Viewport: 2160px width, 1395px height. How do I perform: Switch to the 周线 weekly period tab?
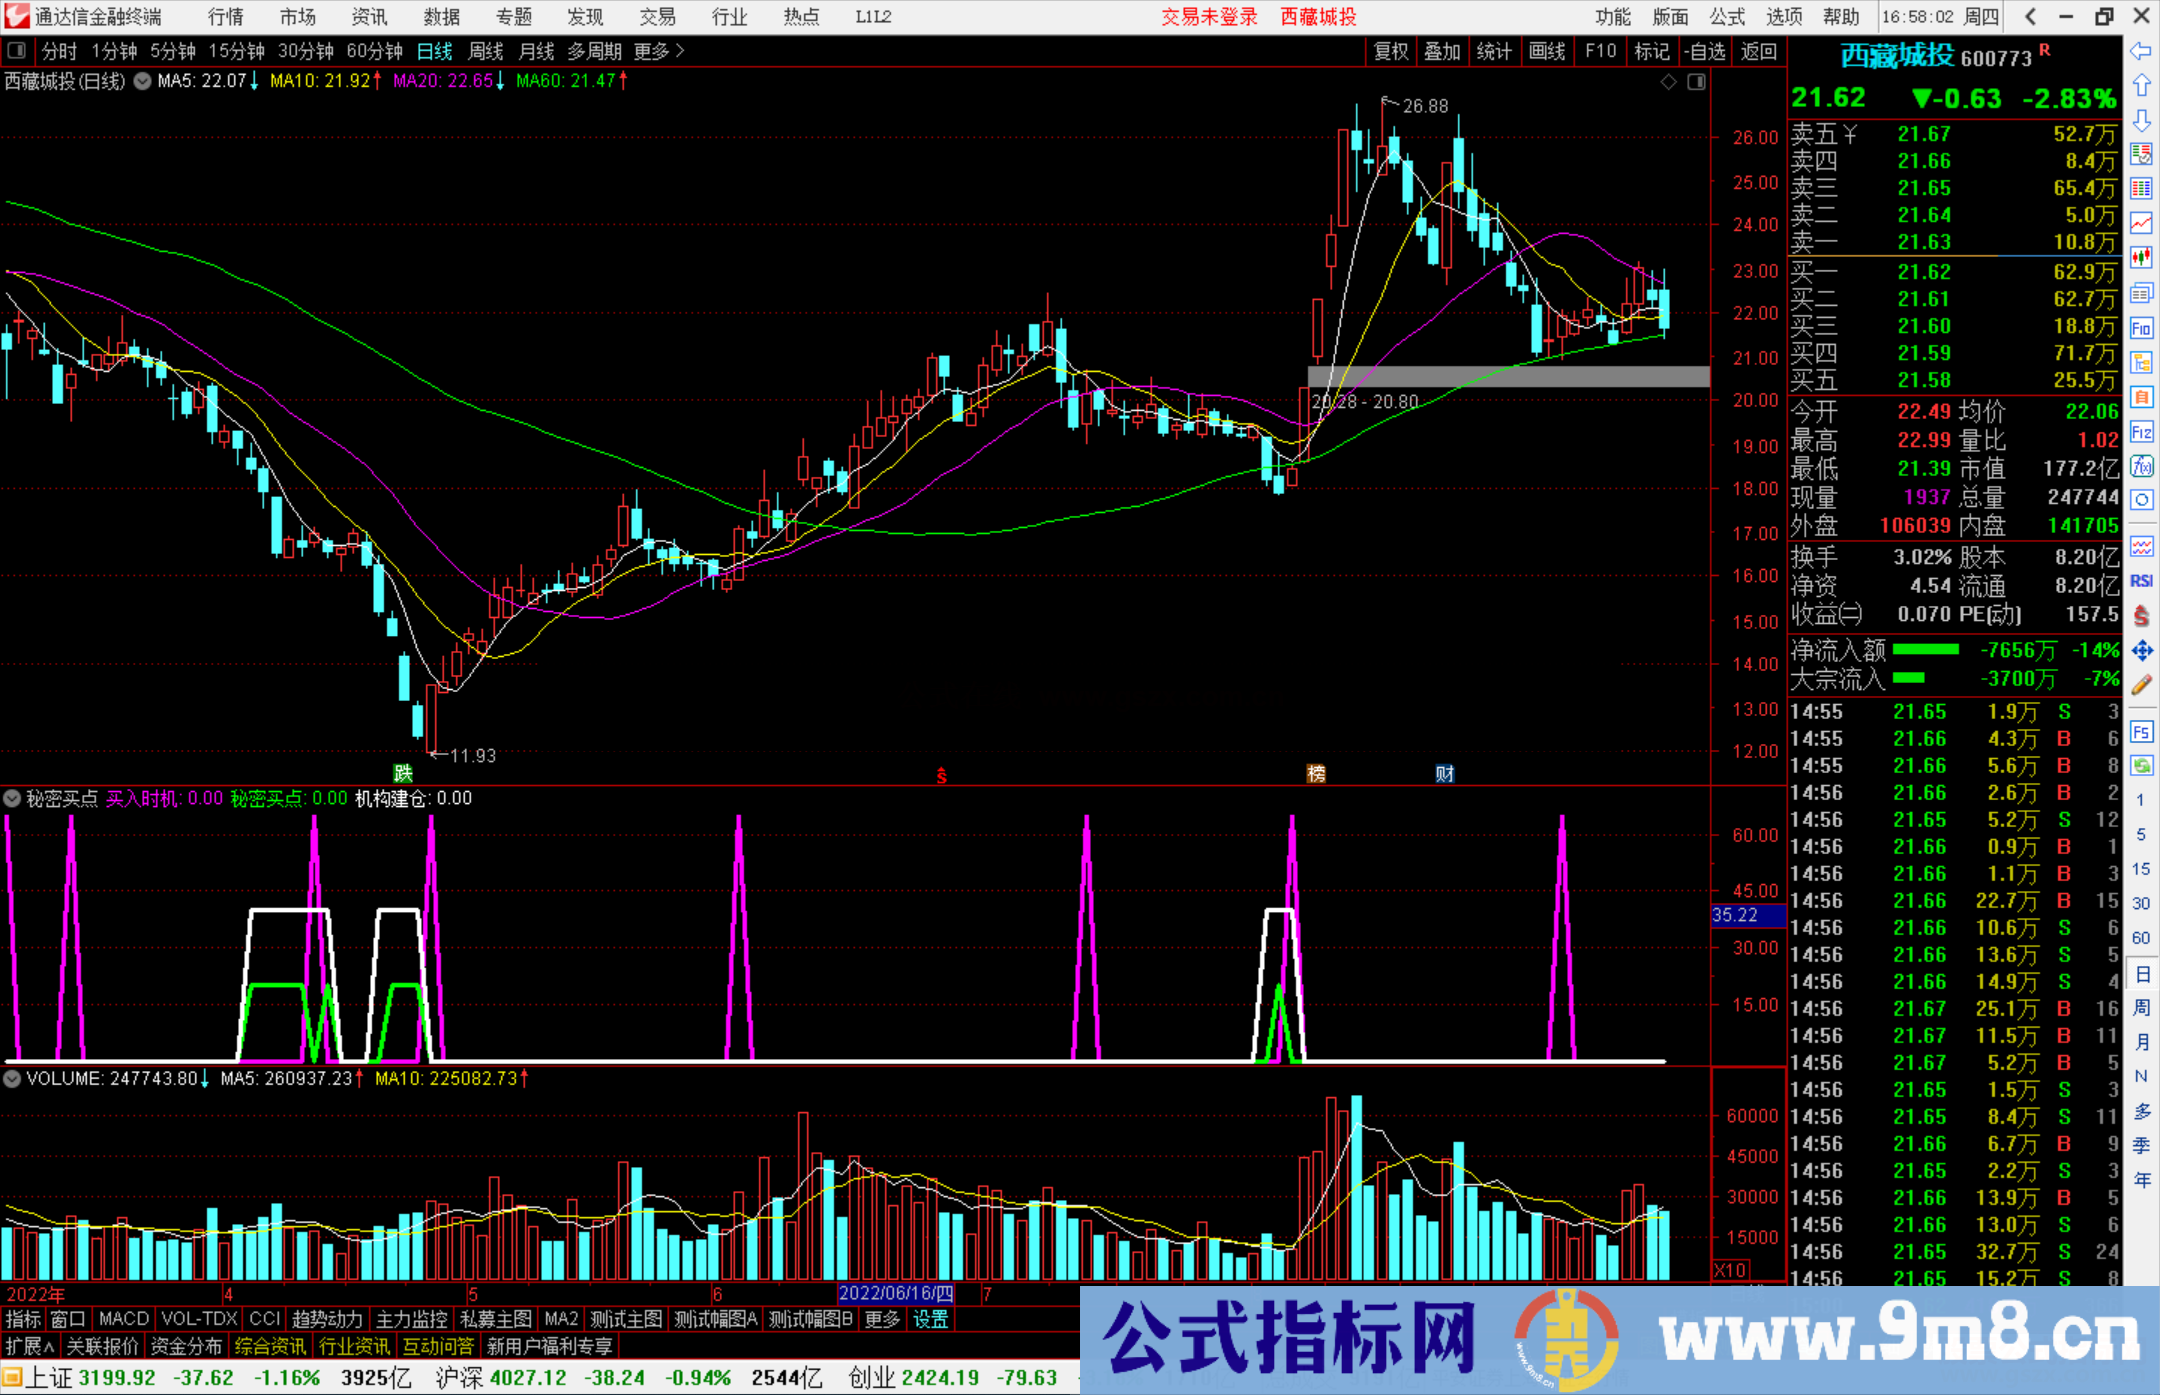[x=486, y=51]
